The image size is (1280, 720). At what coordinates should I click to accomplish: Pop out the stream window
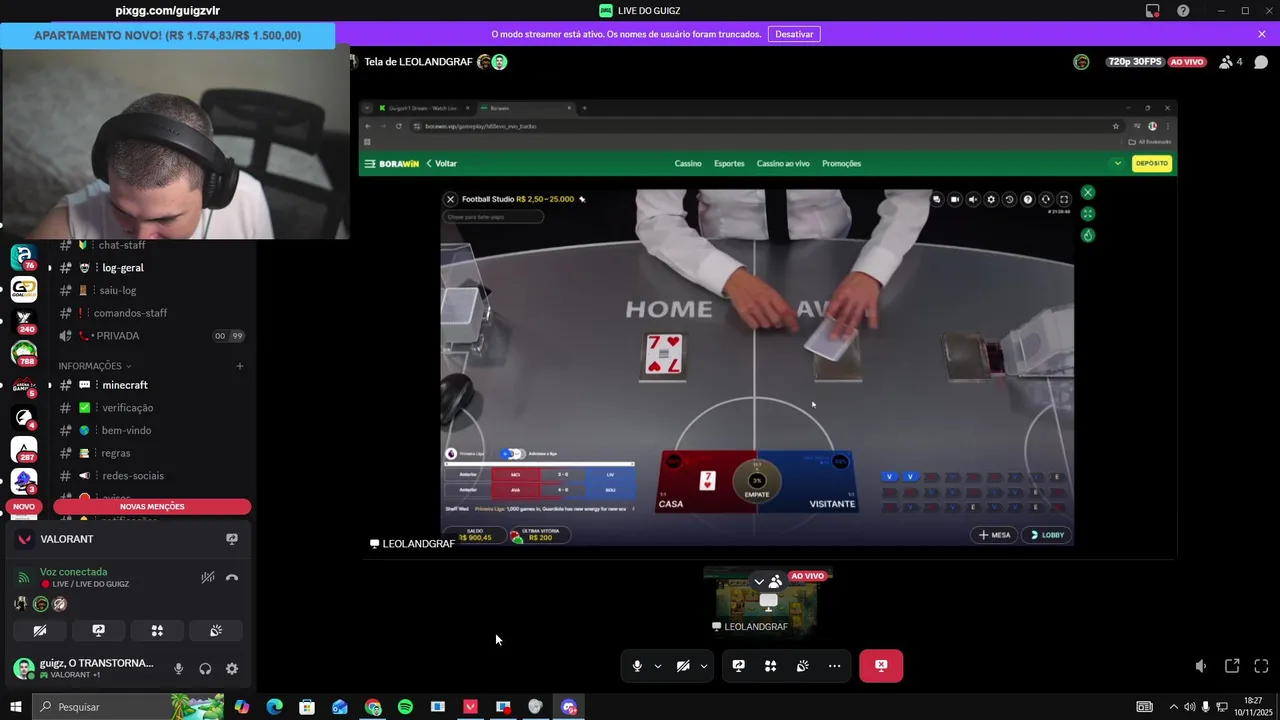coord(1232,666)
